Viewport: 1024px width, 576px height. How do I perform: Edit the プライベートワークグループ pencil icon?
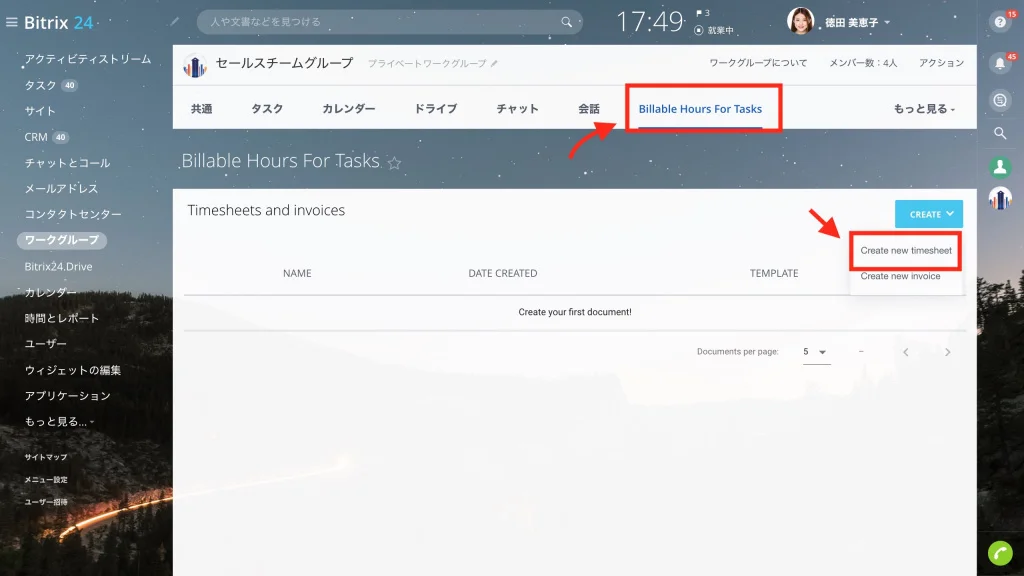pyautogui.click(x=494, y=63)
